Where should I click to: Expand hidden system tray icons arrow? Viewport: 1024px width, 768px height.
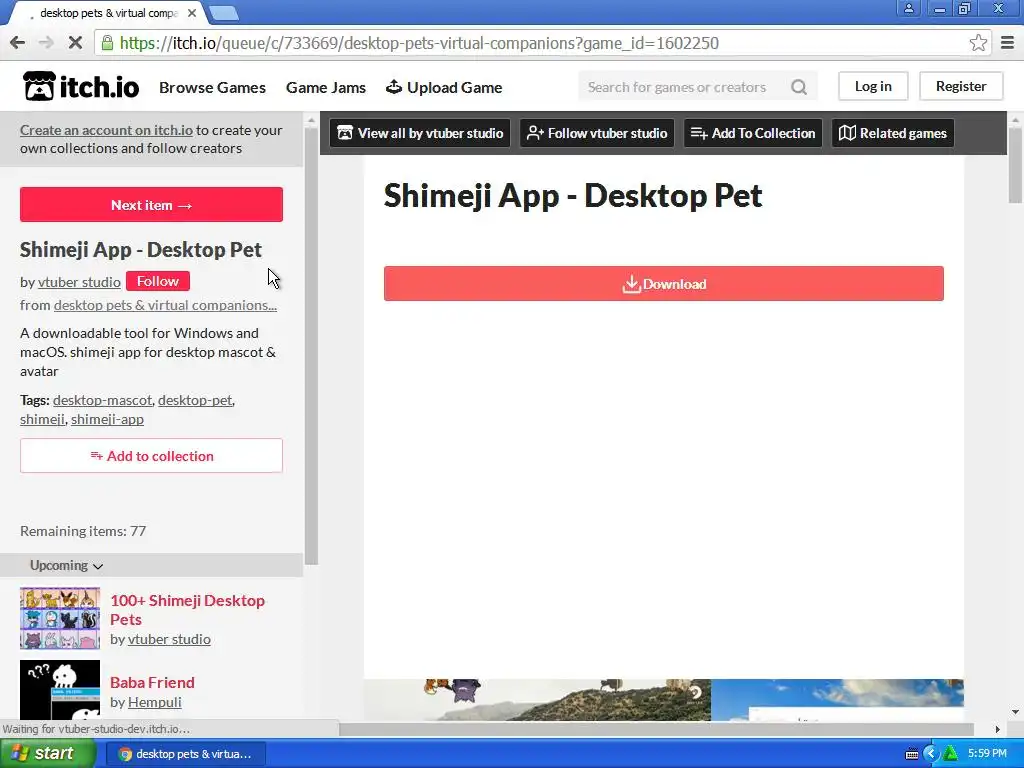click(x=931, y=754)
